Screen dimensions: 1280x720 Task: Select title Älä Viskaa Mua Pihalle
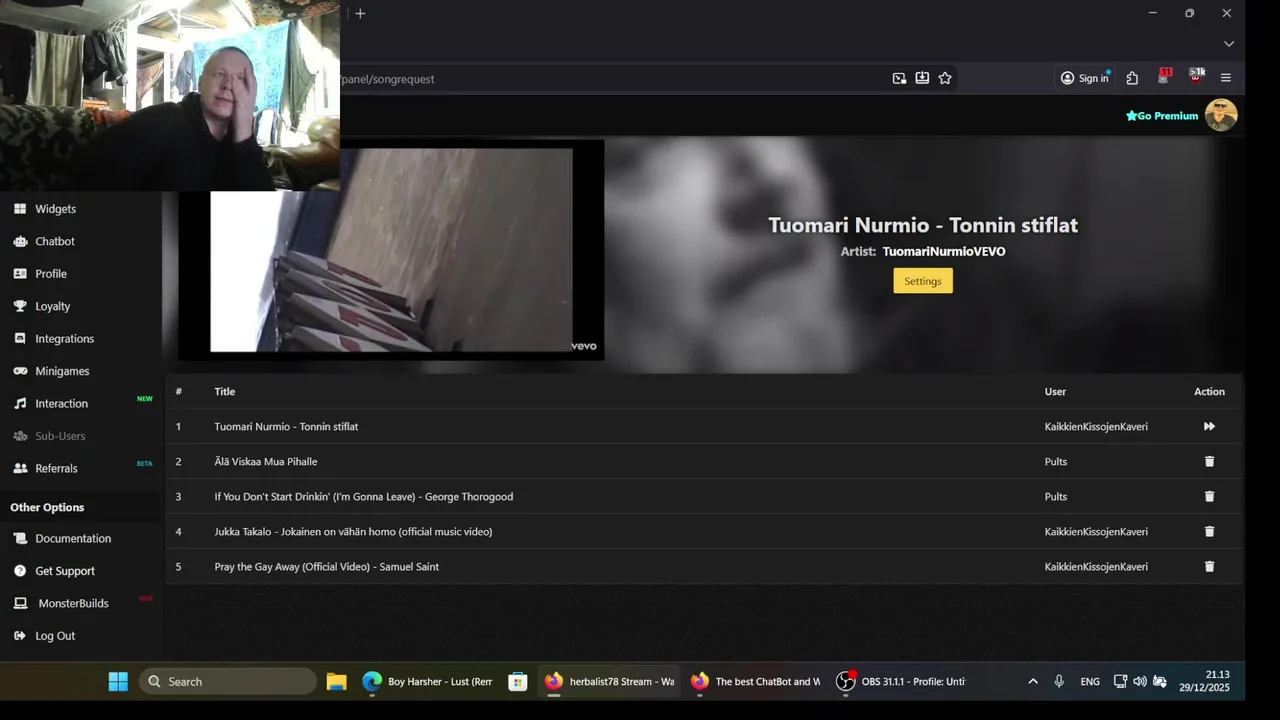[x=265, y=461]
